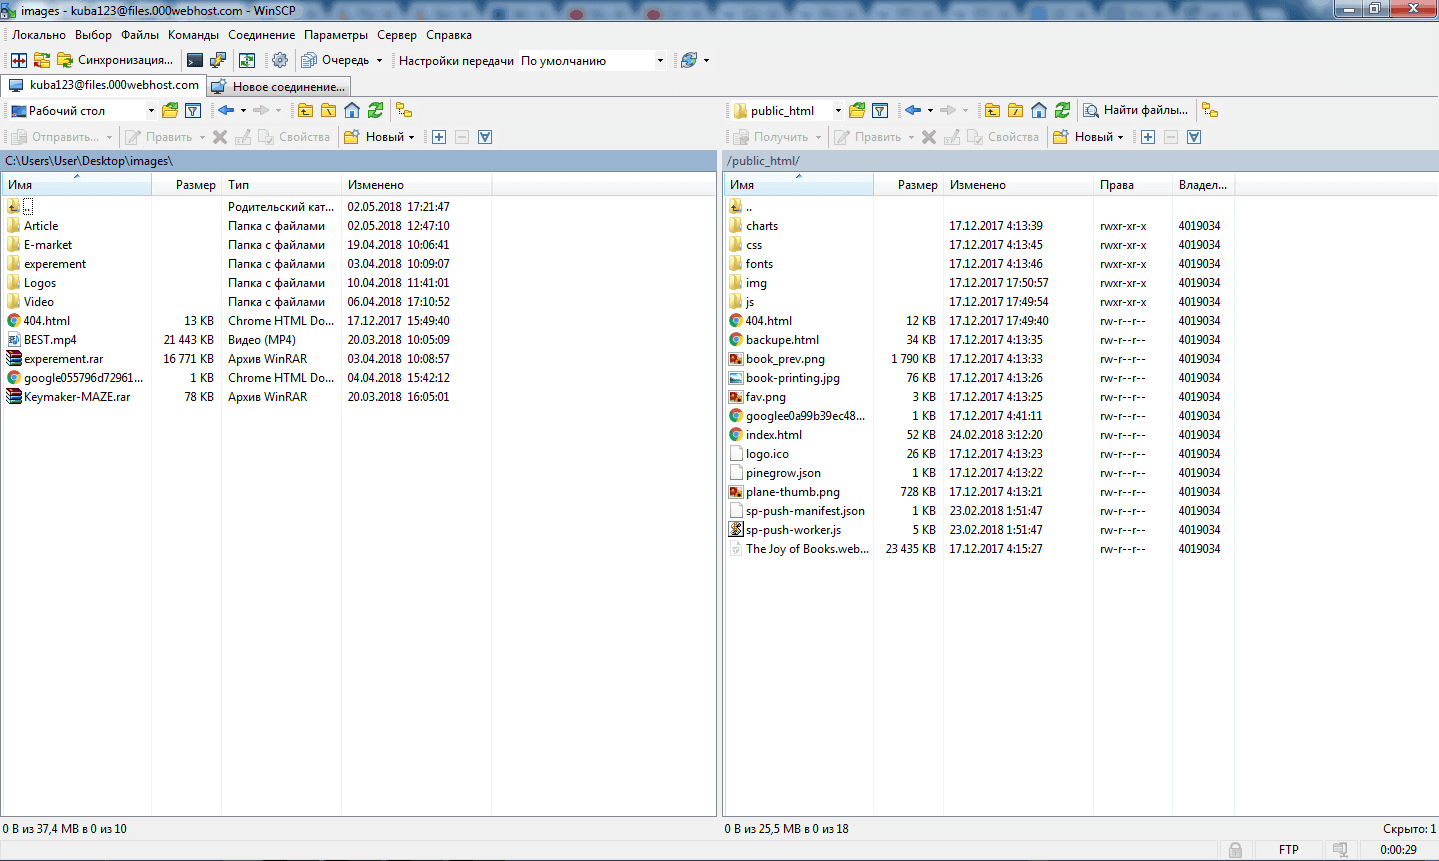This screenshot has width=1439, height=861.
Task: Expand the Очередь dropdown arrow
Action: point(379,60)
